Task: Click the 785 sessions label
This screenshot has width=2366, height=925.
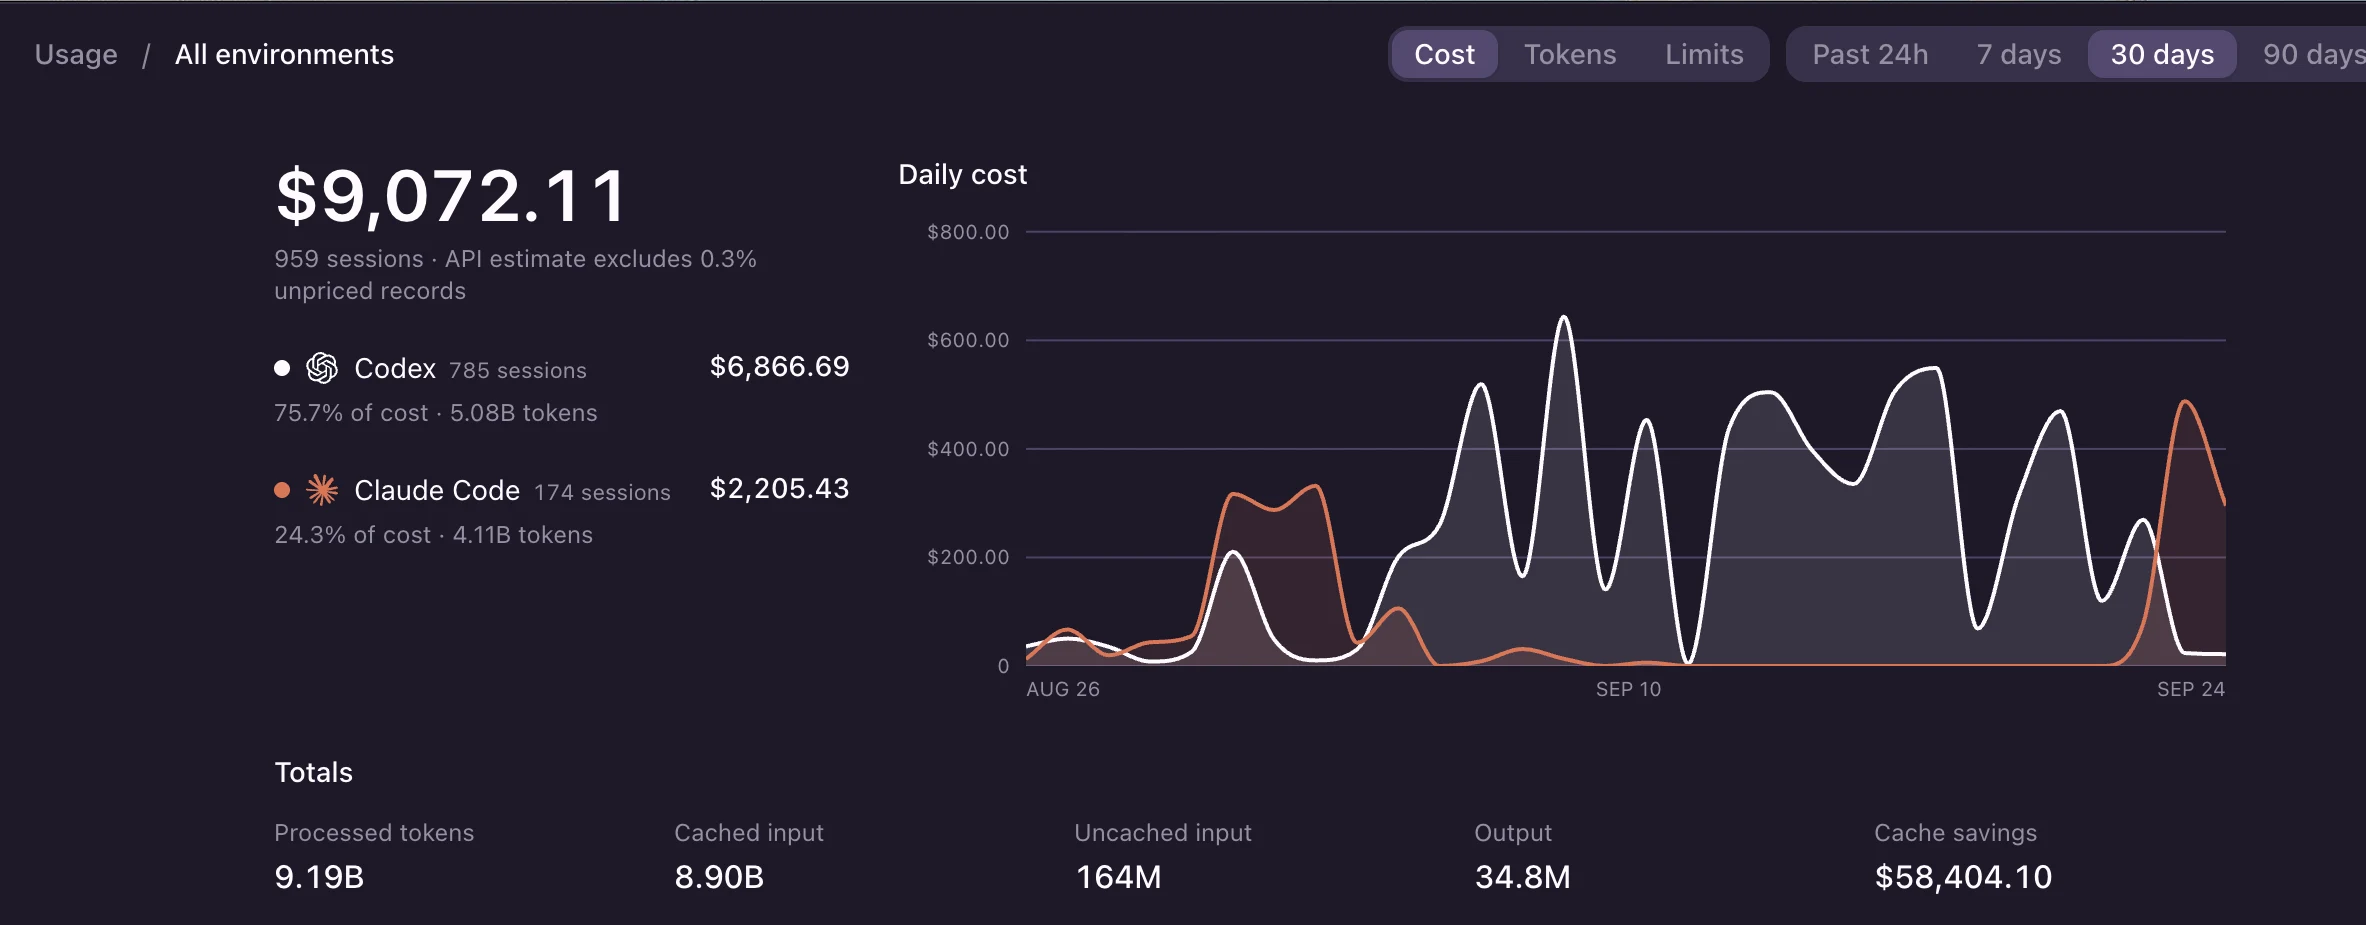Action: pos(518,371)
